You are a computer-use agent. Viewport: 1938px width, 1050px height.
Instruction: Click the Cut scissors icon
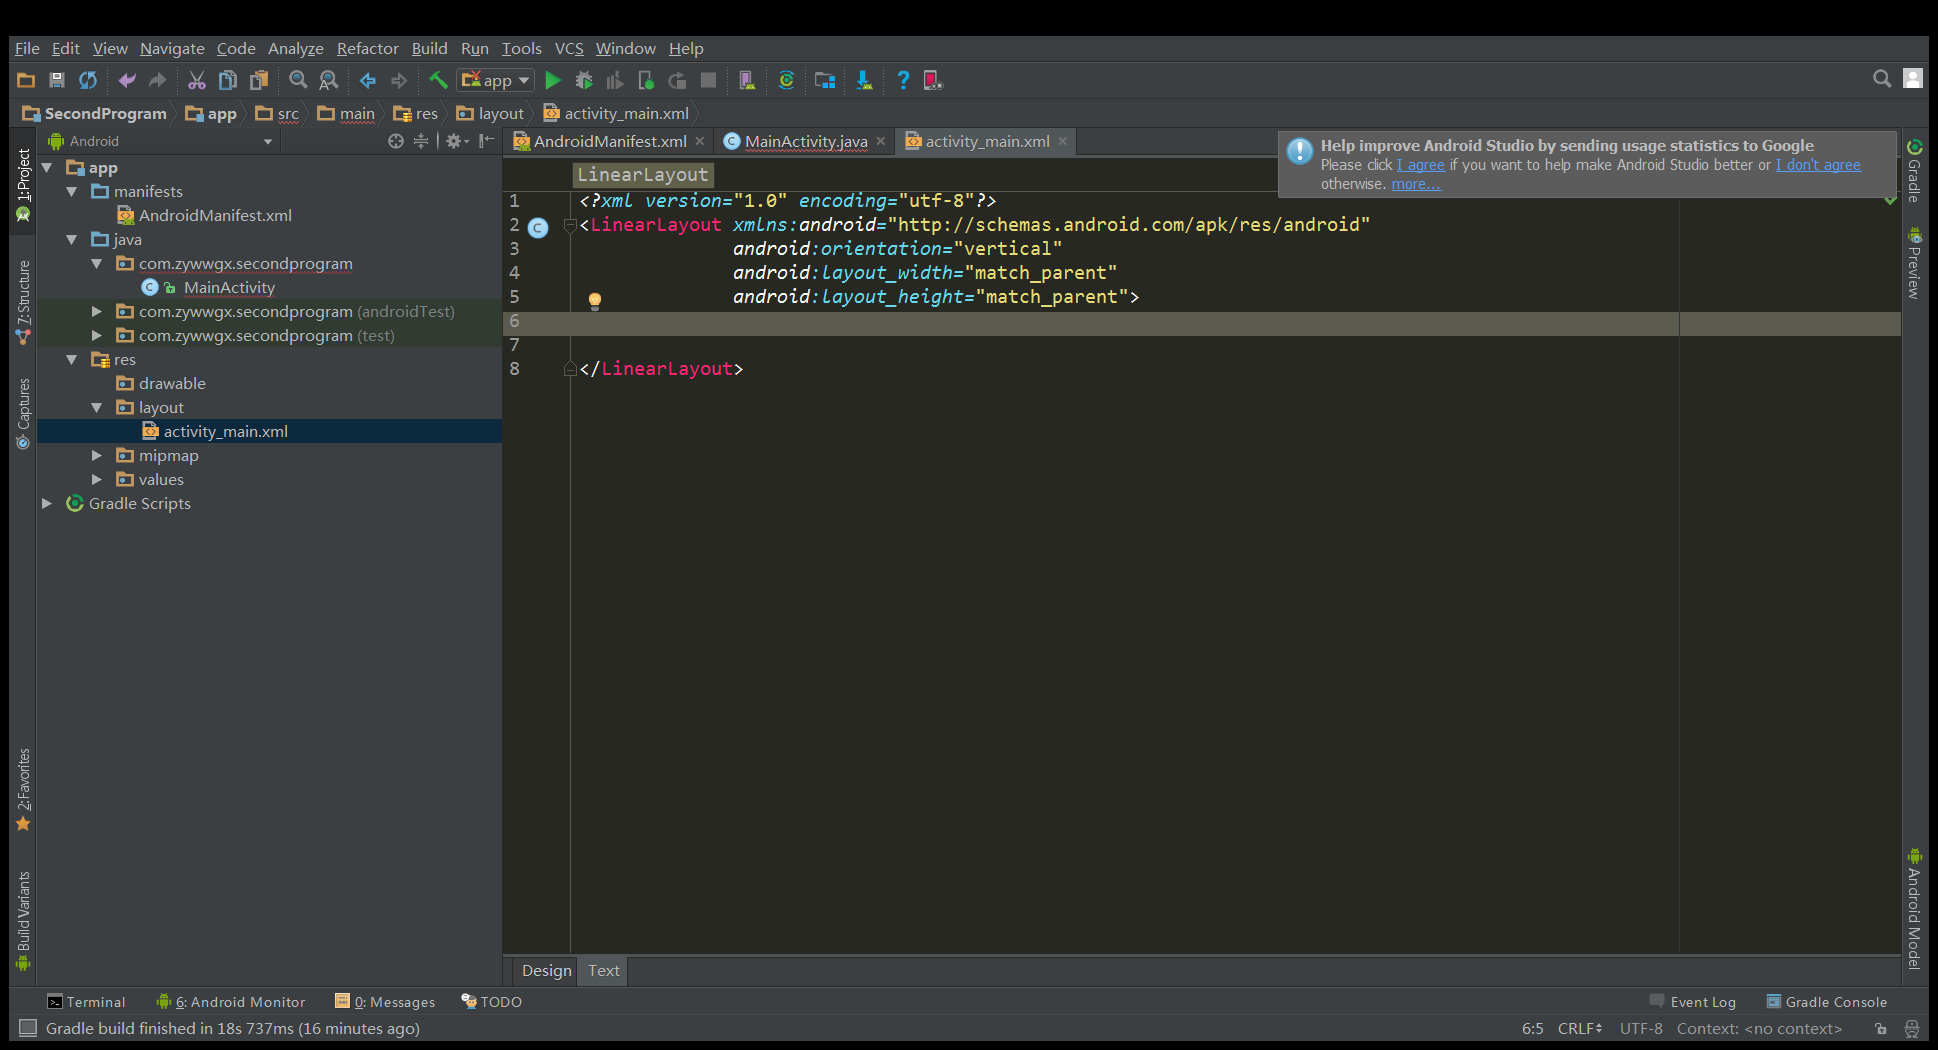coord(197,81)
